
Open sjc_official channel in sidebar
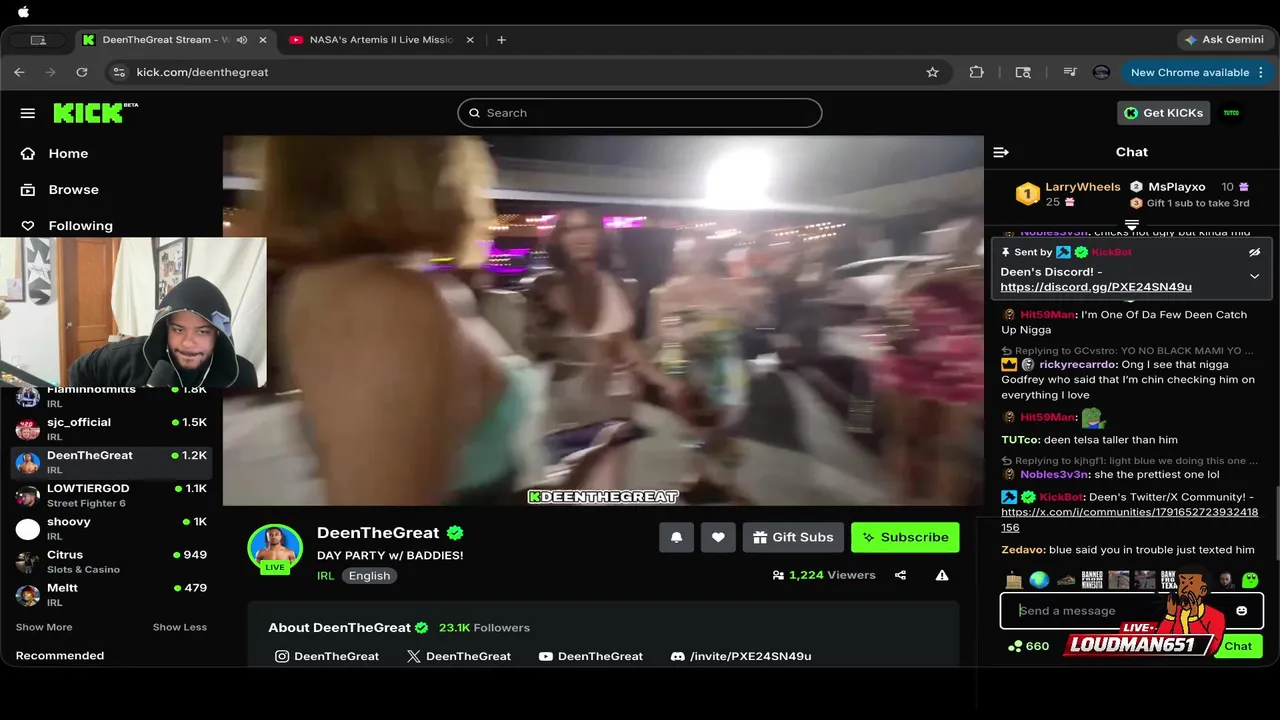click(x=111, y=428)
